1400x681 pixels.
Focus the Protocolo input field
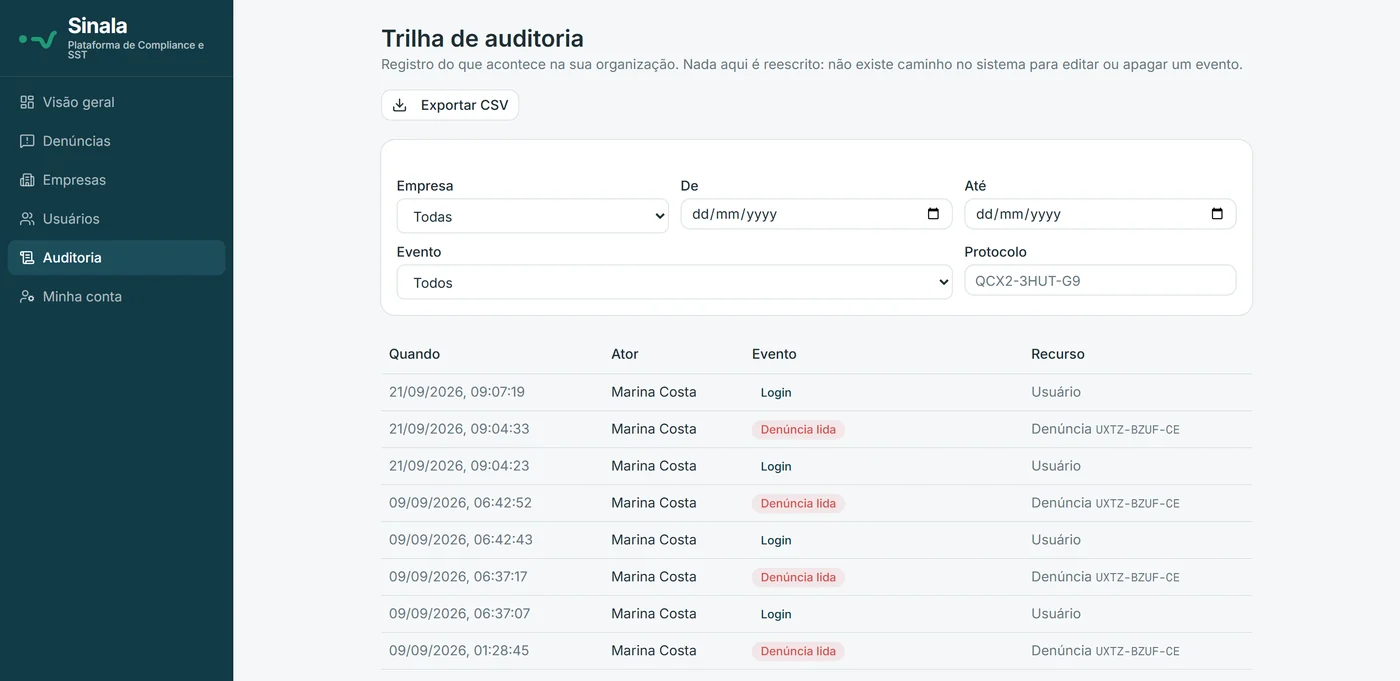click(1100, 280)
